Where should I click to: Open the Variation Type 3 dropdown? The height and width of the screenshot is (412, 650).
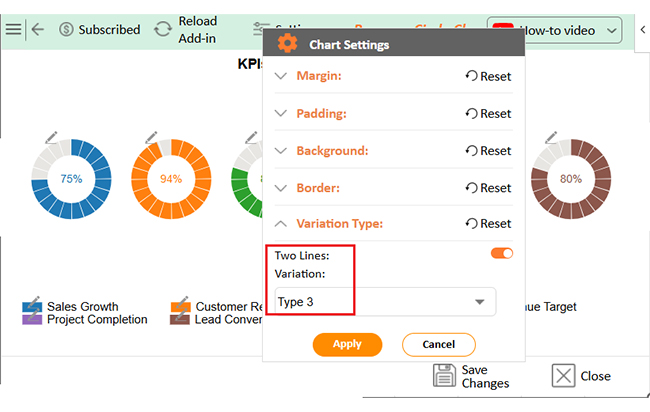click(385, 302)
